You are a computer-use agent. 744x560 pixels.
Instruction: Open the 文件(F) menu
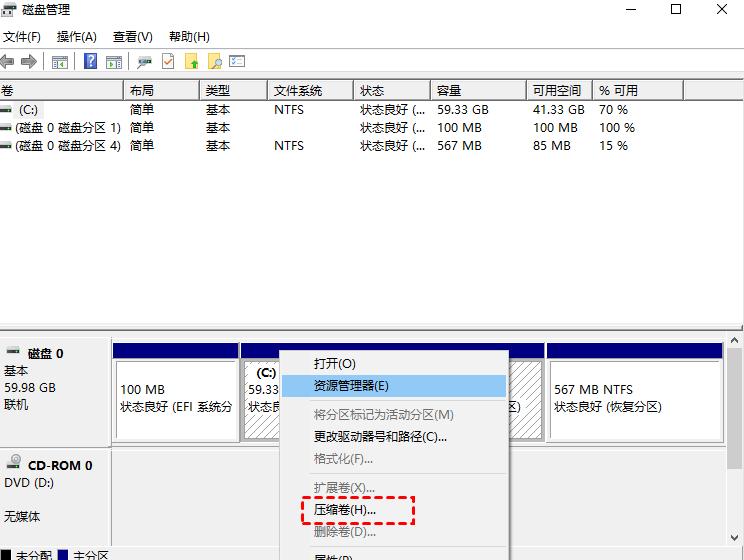pos(22,37)
